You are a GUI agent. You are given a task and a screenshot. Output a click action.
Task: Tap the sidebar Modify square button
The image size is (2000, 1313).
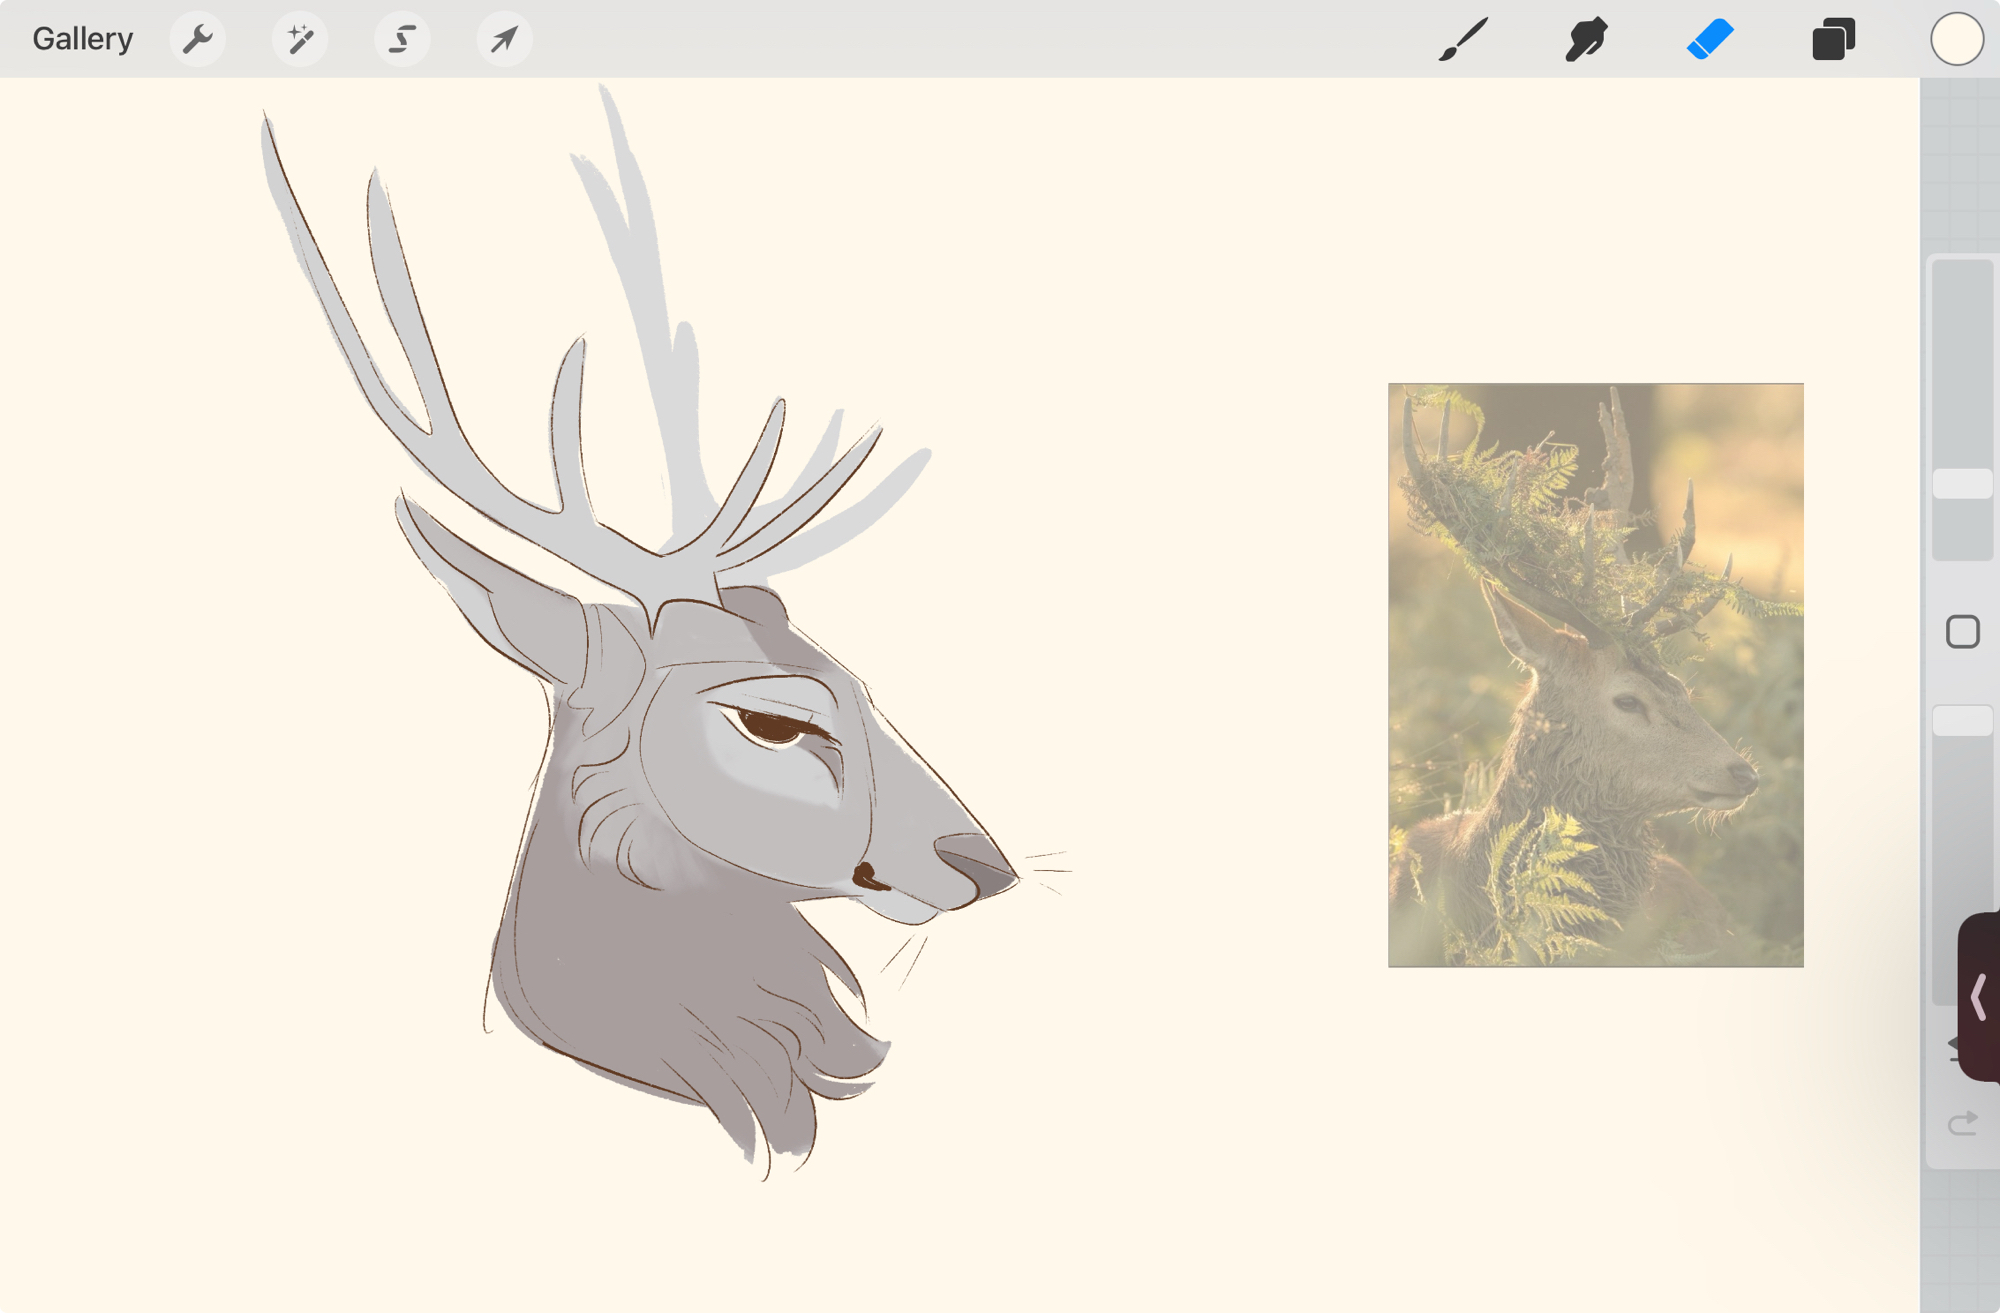coord(1962,632)
